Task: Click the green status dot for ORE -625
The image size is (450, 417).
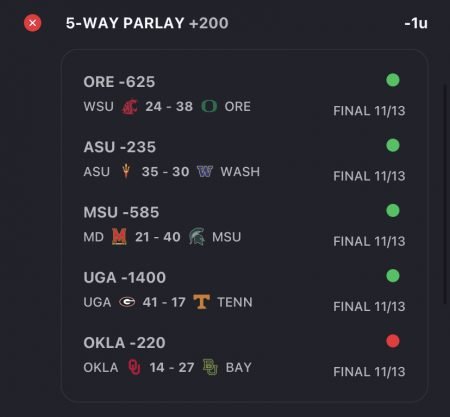Action: coord(393,80)
